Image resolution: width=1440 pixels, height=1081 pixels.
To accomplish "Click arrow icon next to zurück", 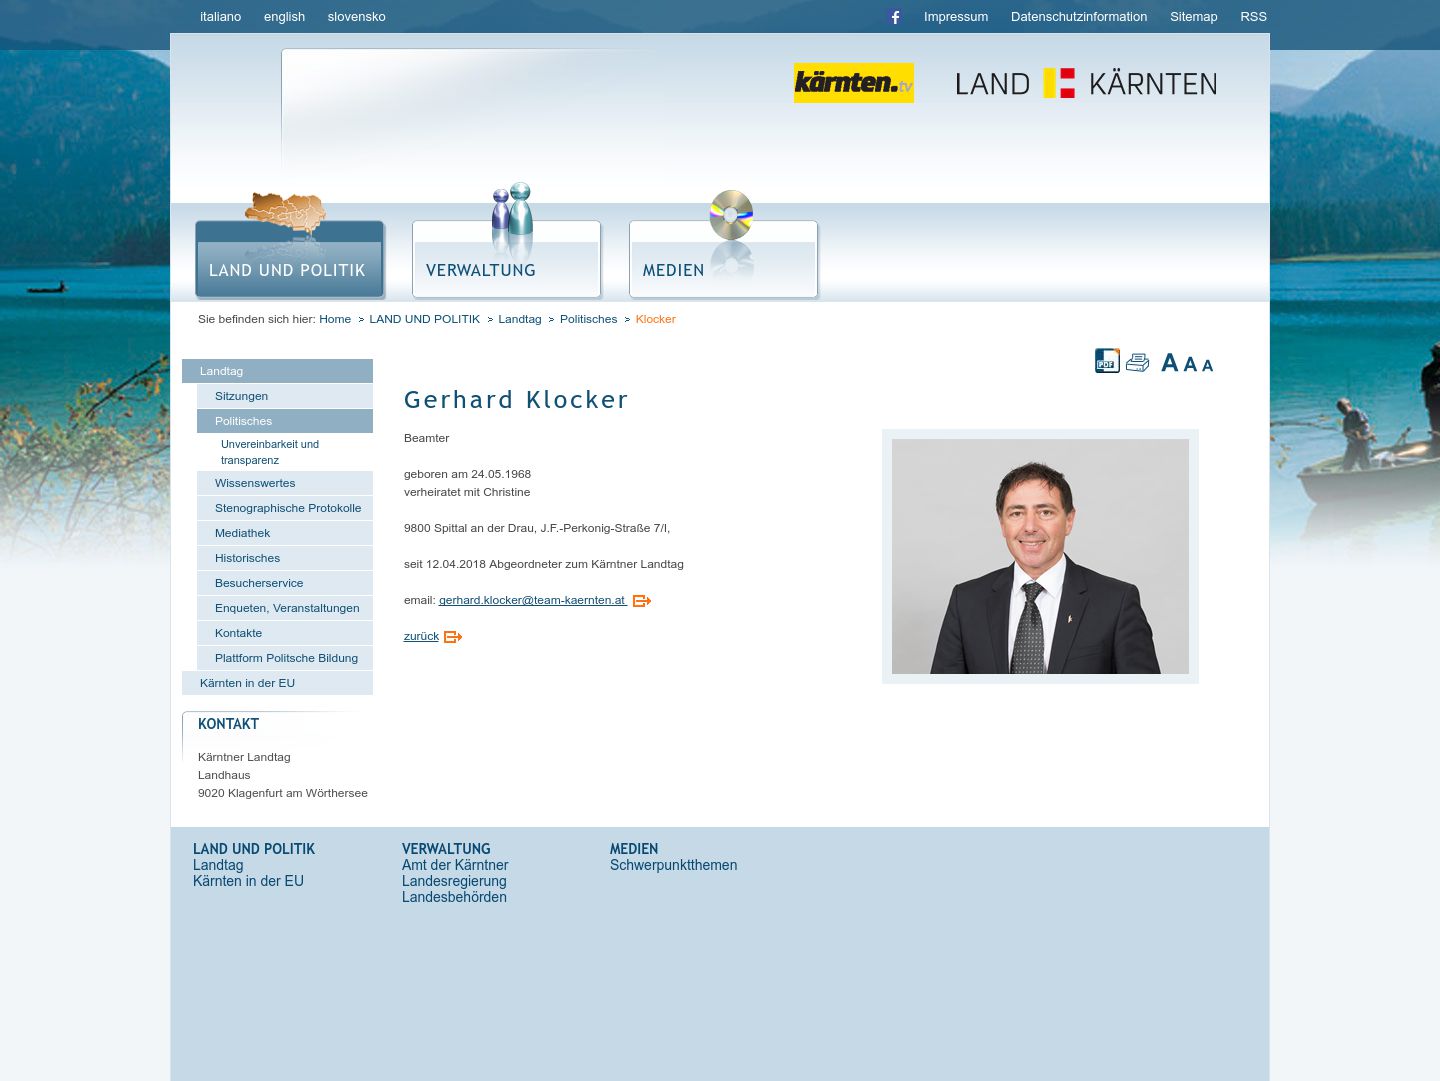I will pos(453,637).
